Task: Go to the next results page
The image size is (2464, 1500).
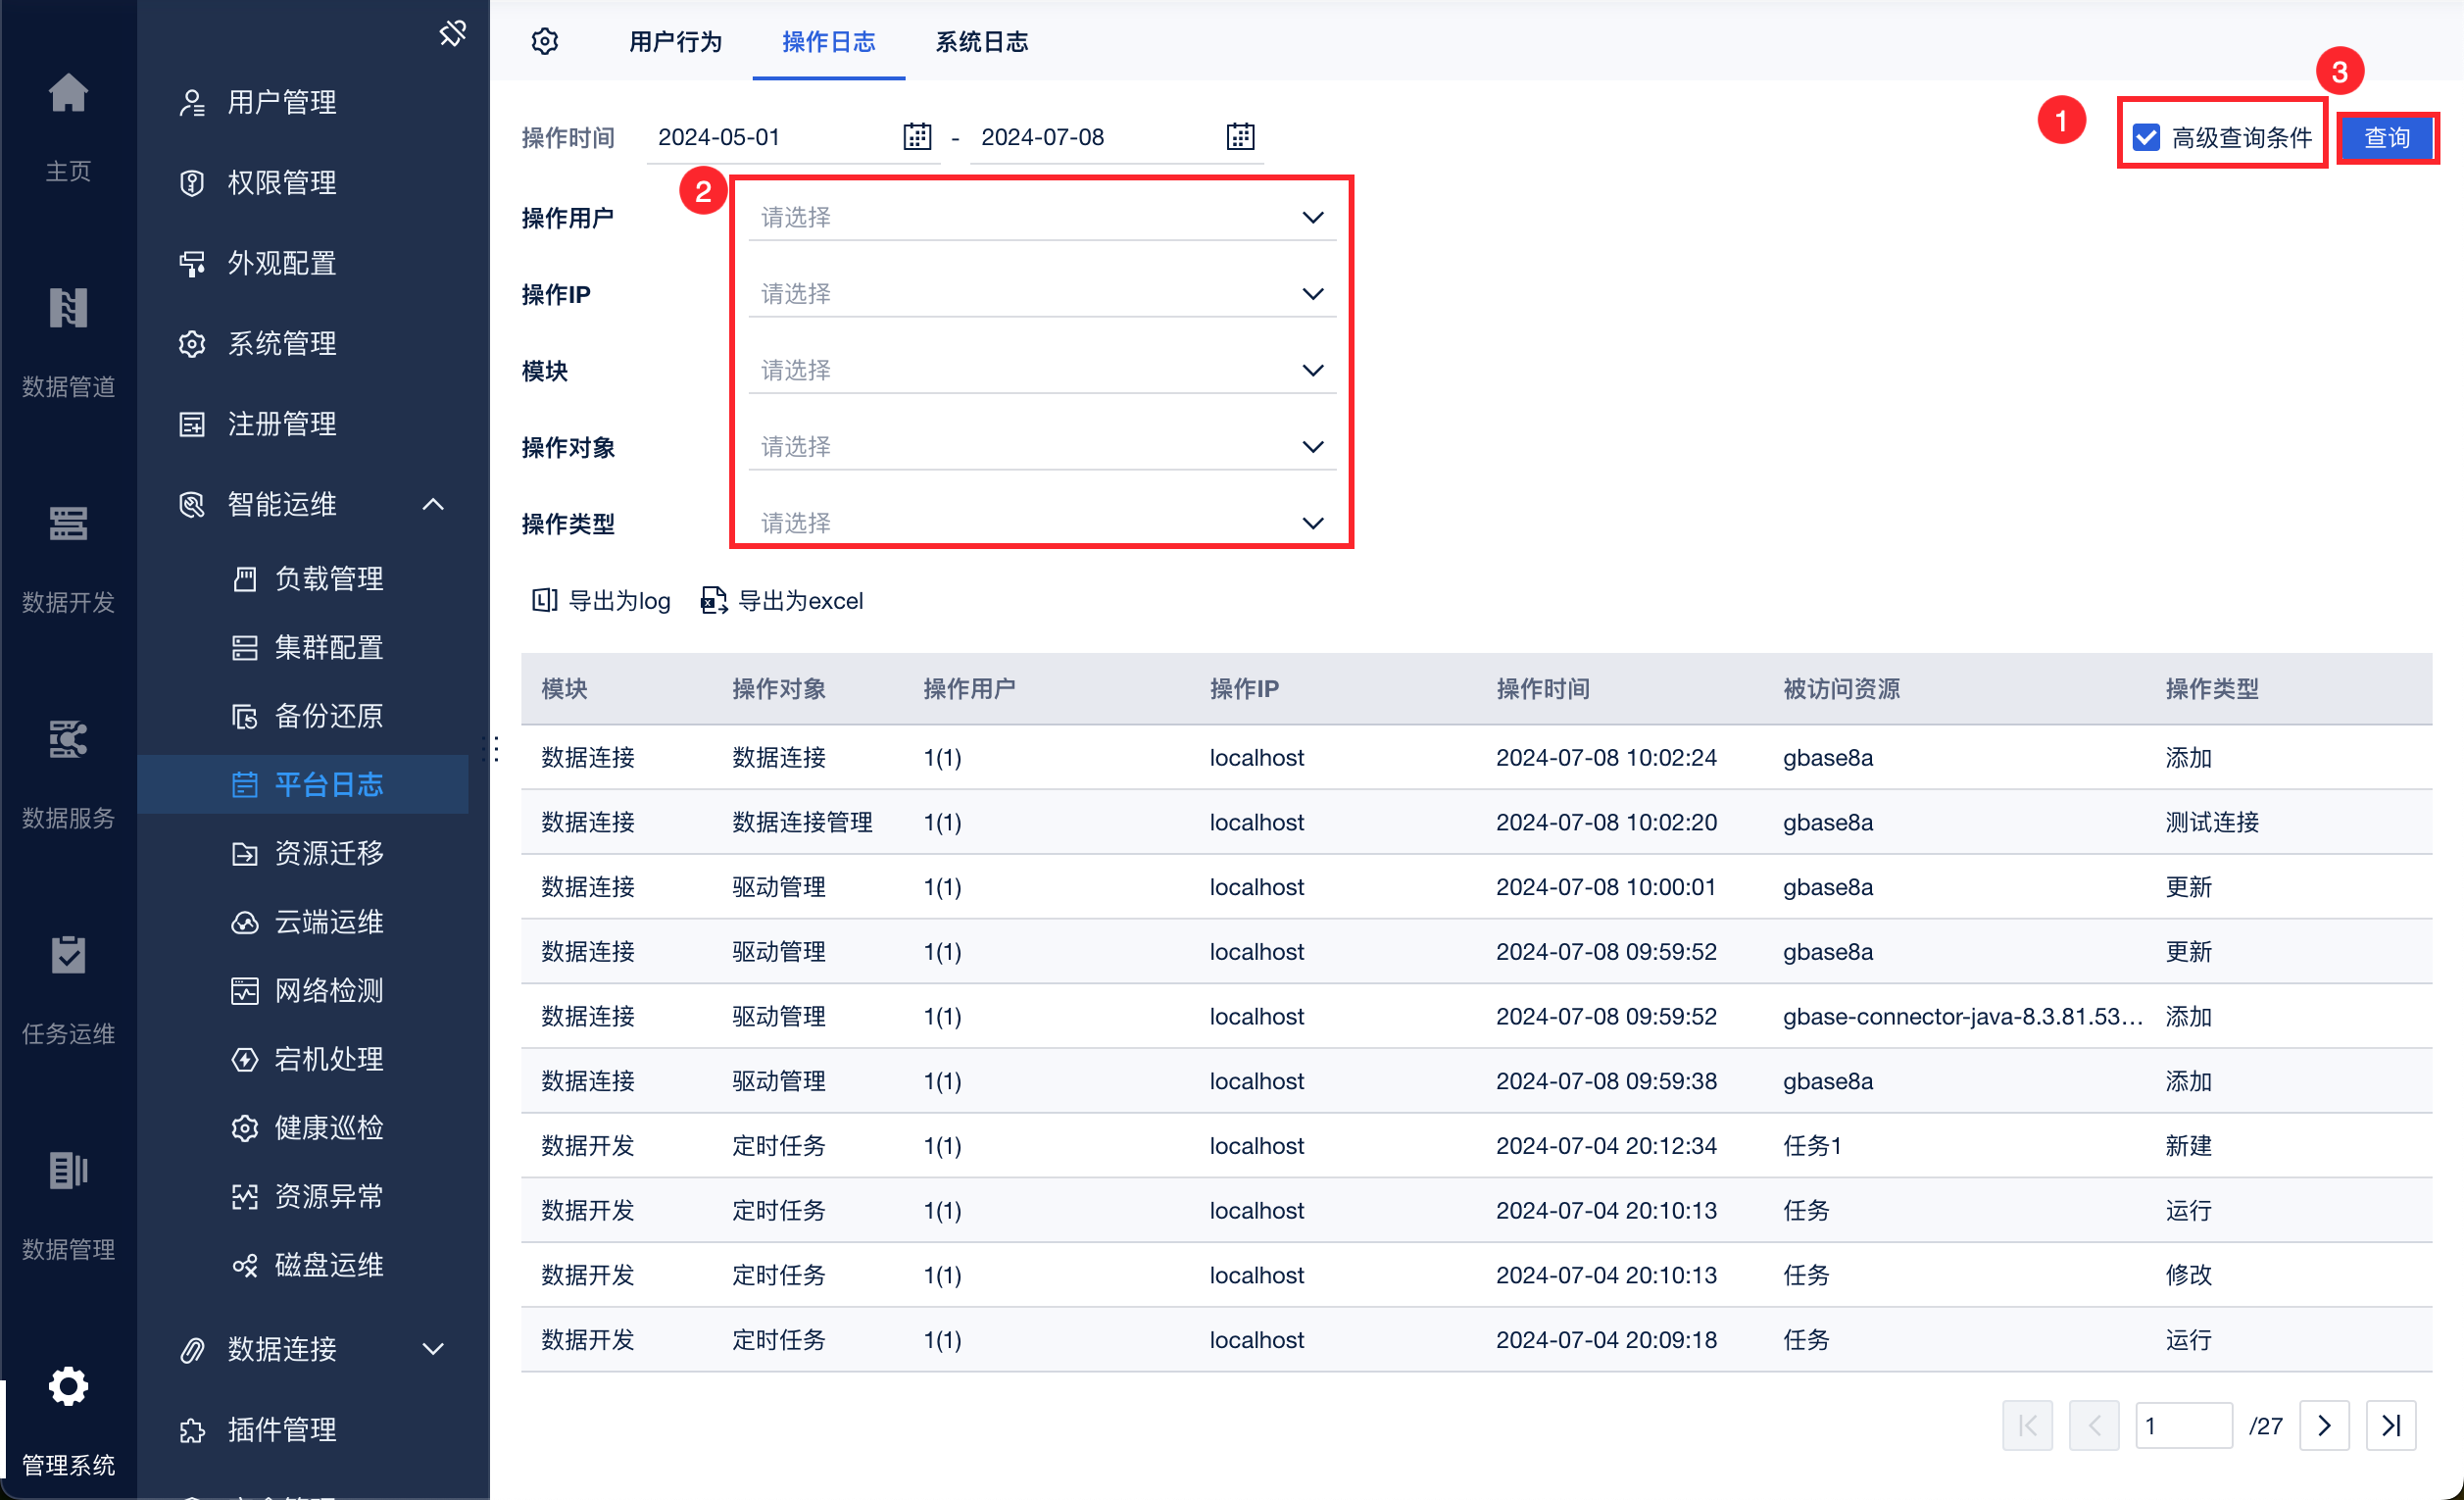Action: click(x=2324, y=1426)
